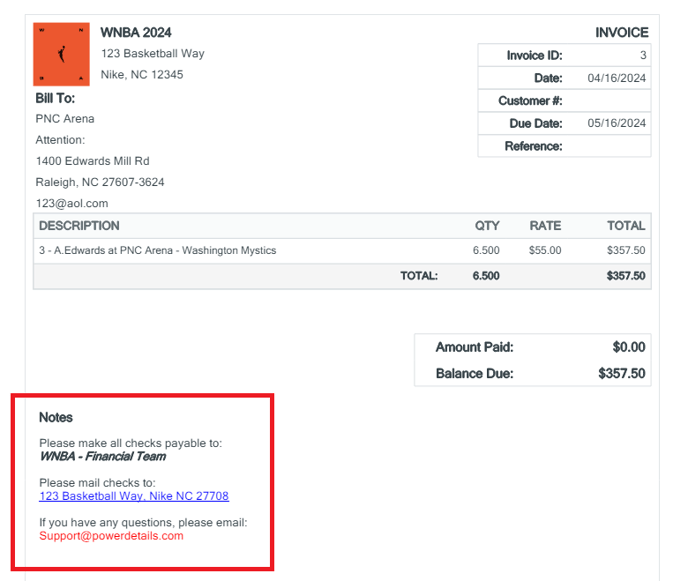Screen dimensions: 688x581
Task: Select the WNBA - Financial Team payee text
Action: [x=102, y=457]
